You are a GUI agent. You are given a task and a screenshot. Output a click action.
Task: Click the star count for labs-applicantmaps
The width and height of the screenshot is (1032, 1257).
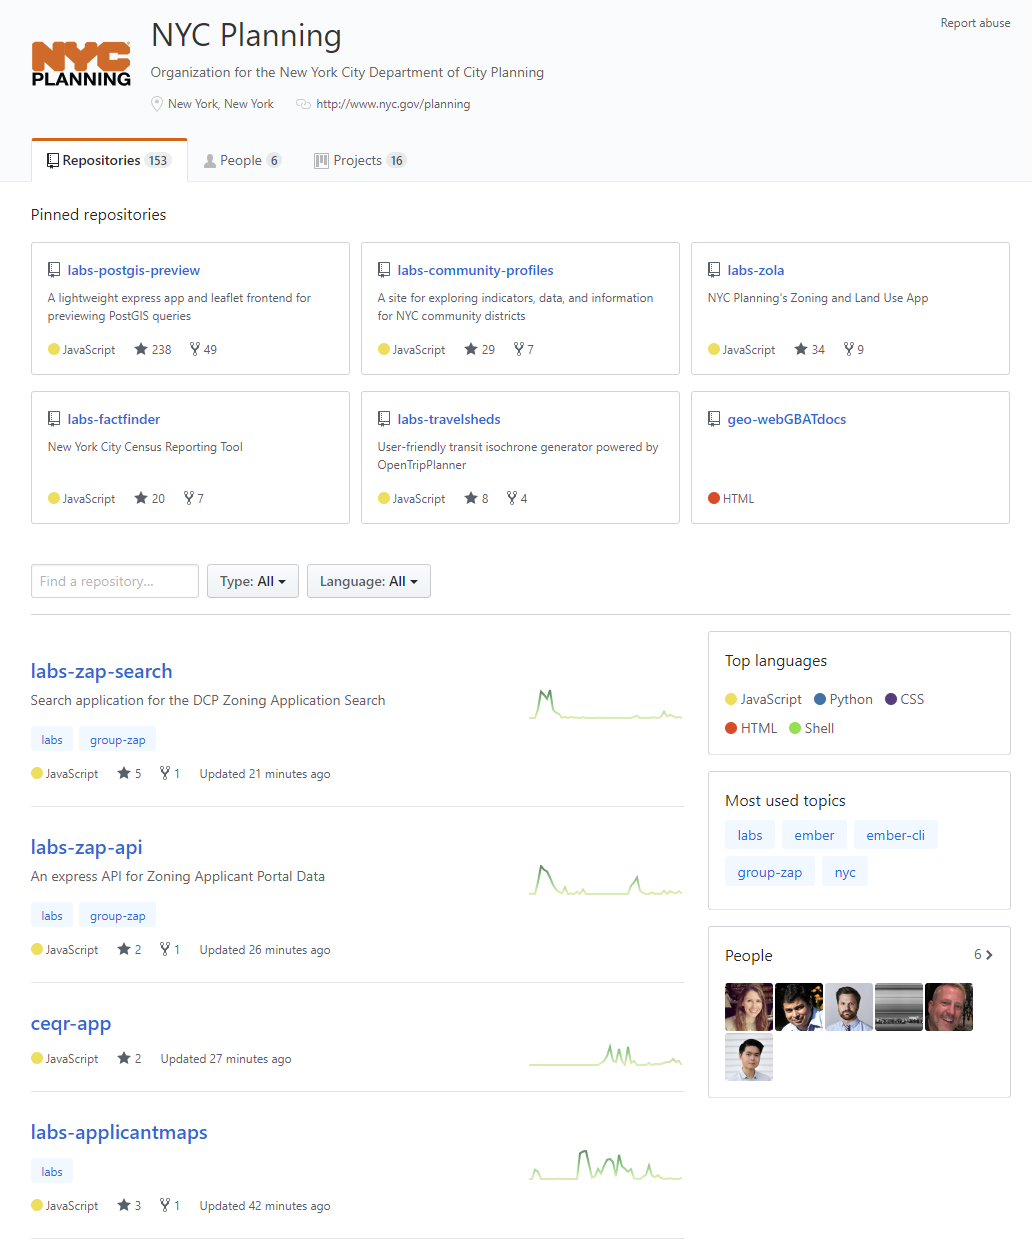[x=130, y=1205]
